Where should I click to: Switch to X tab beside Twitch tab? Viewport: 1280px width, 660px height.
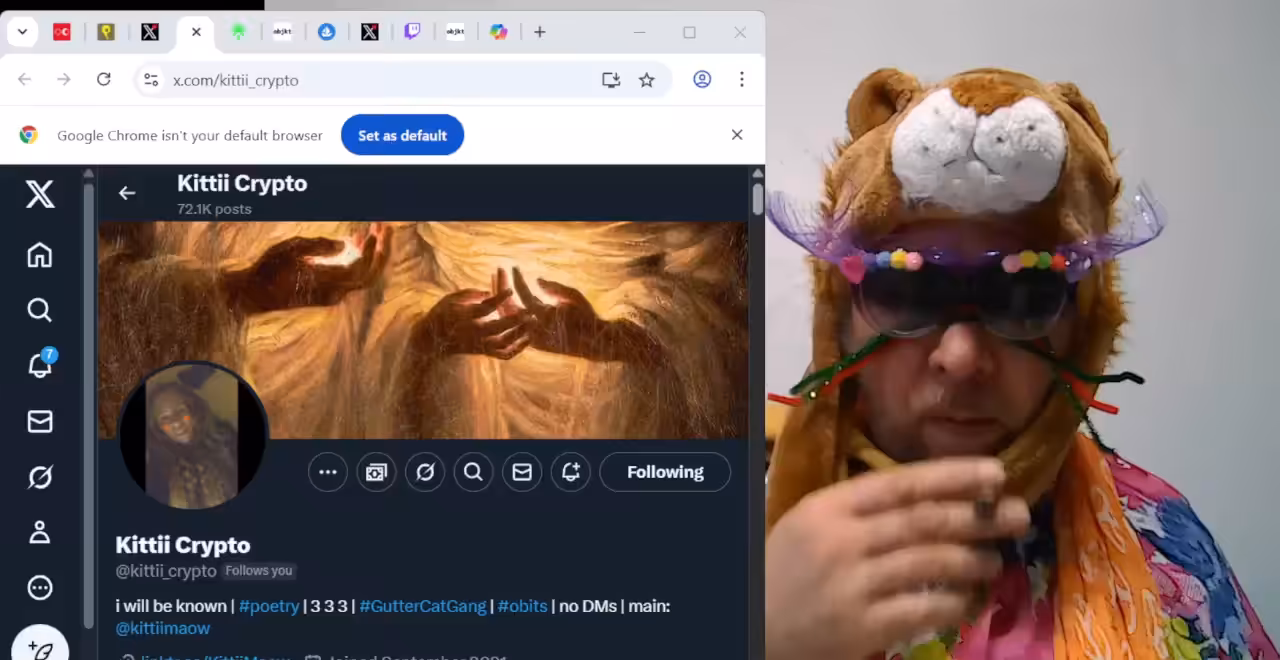(x=370, y=32)
